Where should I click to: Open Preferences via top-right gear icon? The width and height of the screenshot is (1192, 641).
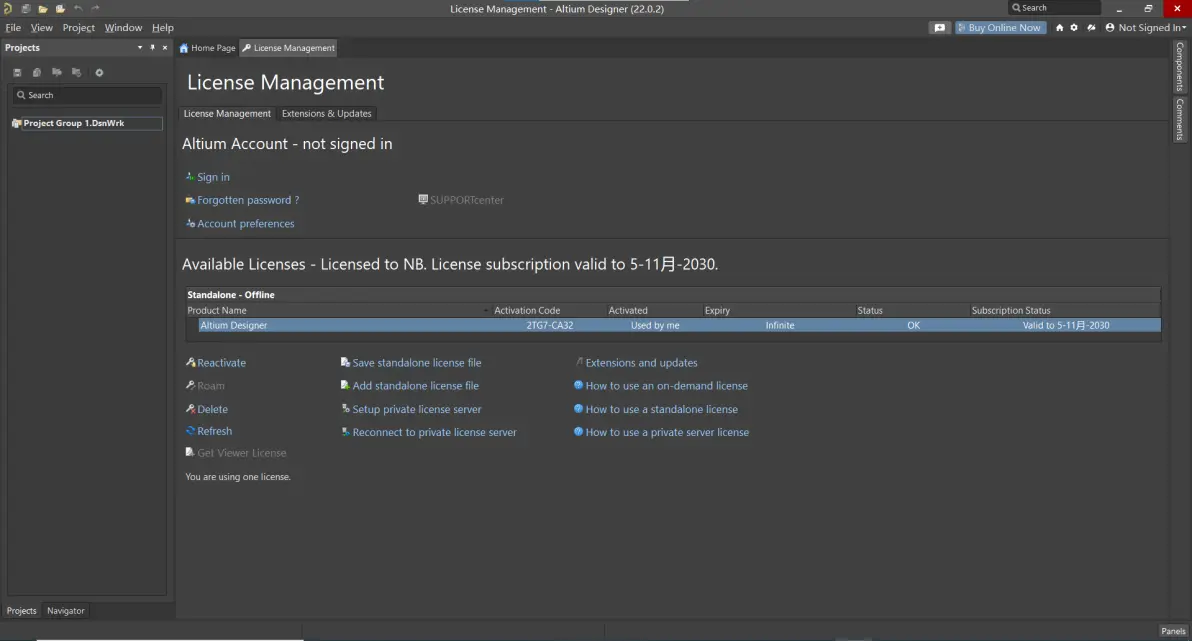tap(1074, 27)
